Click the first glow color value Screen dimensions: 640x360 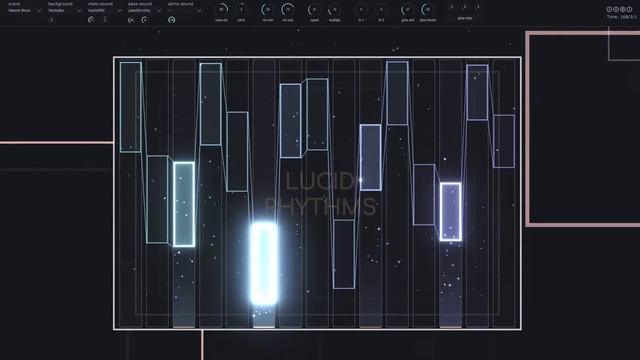451,7
